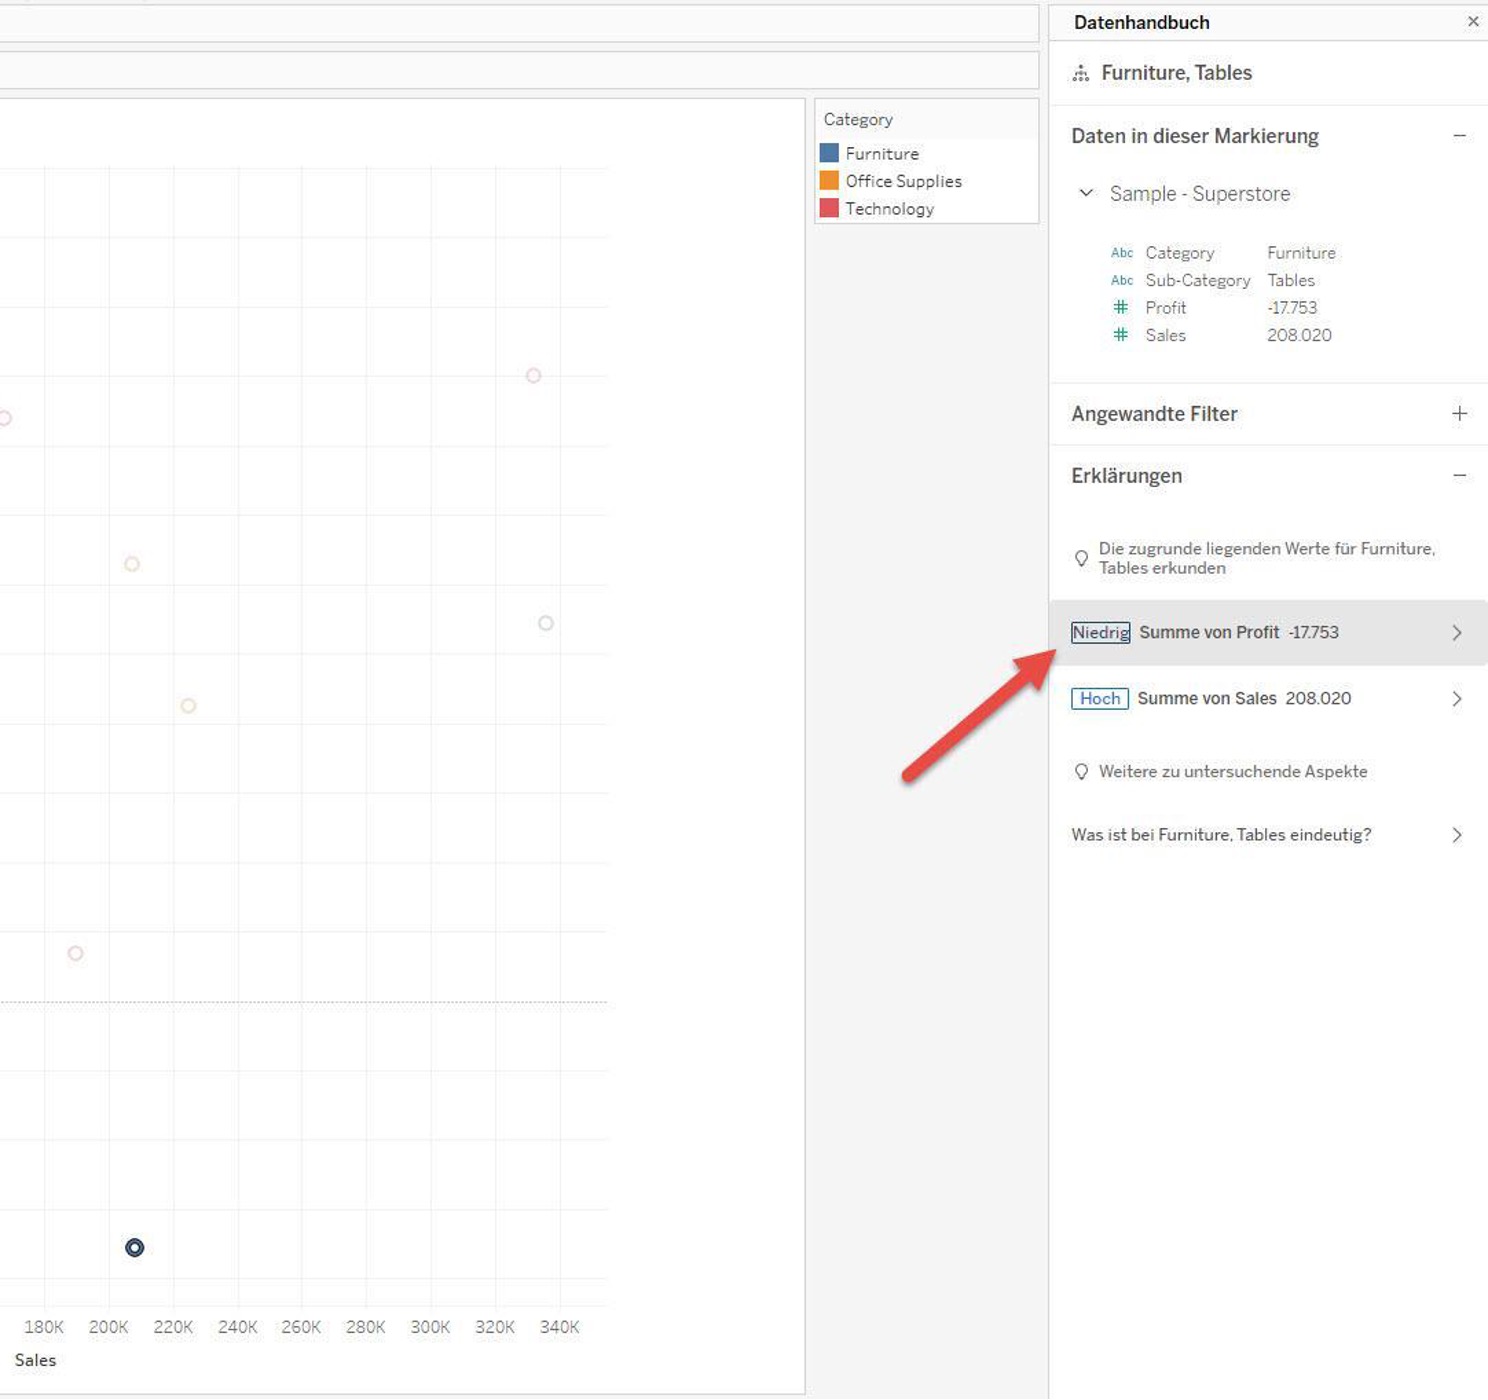Click the orange Office Supplies legend swatch
The height and width of the screenshot is (1400, 1488).
point(829,181)
